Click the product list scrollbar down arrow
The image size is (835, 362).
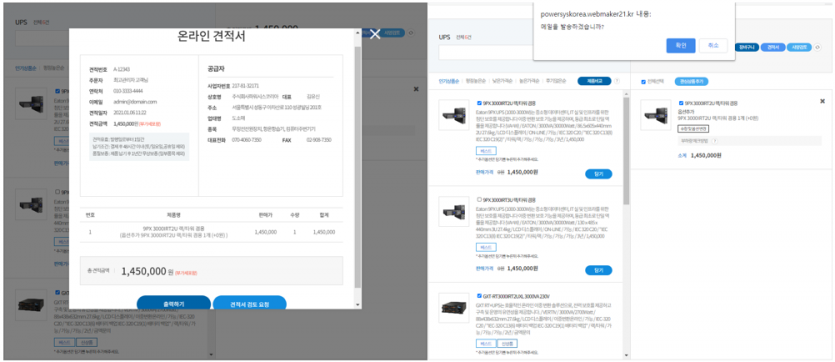pyautogui.click(x=627, y=356)
